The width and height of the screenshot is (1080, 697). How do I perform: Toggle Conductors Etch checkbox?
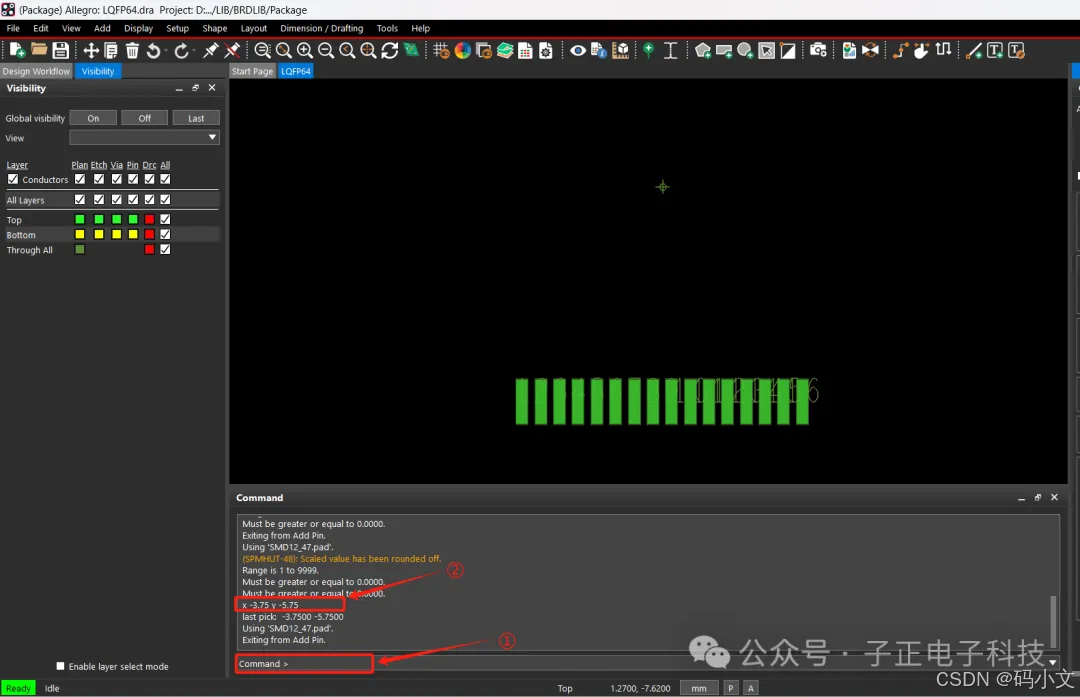[x=99, y=179]
